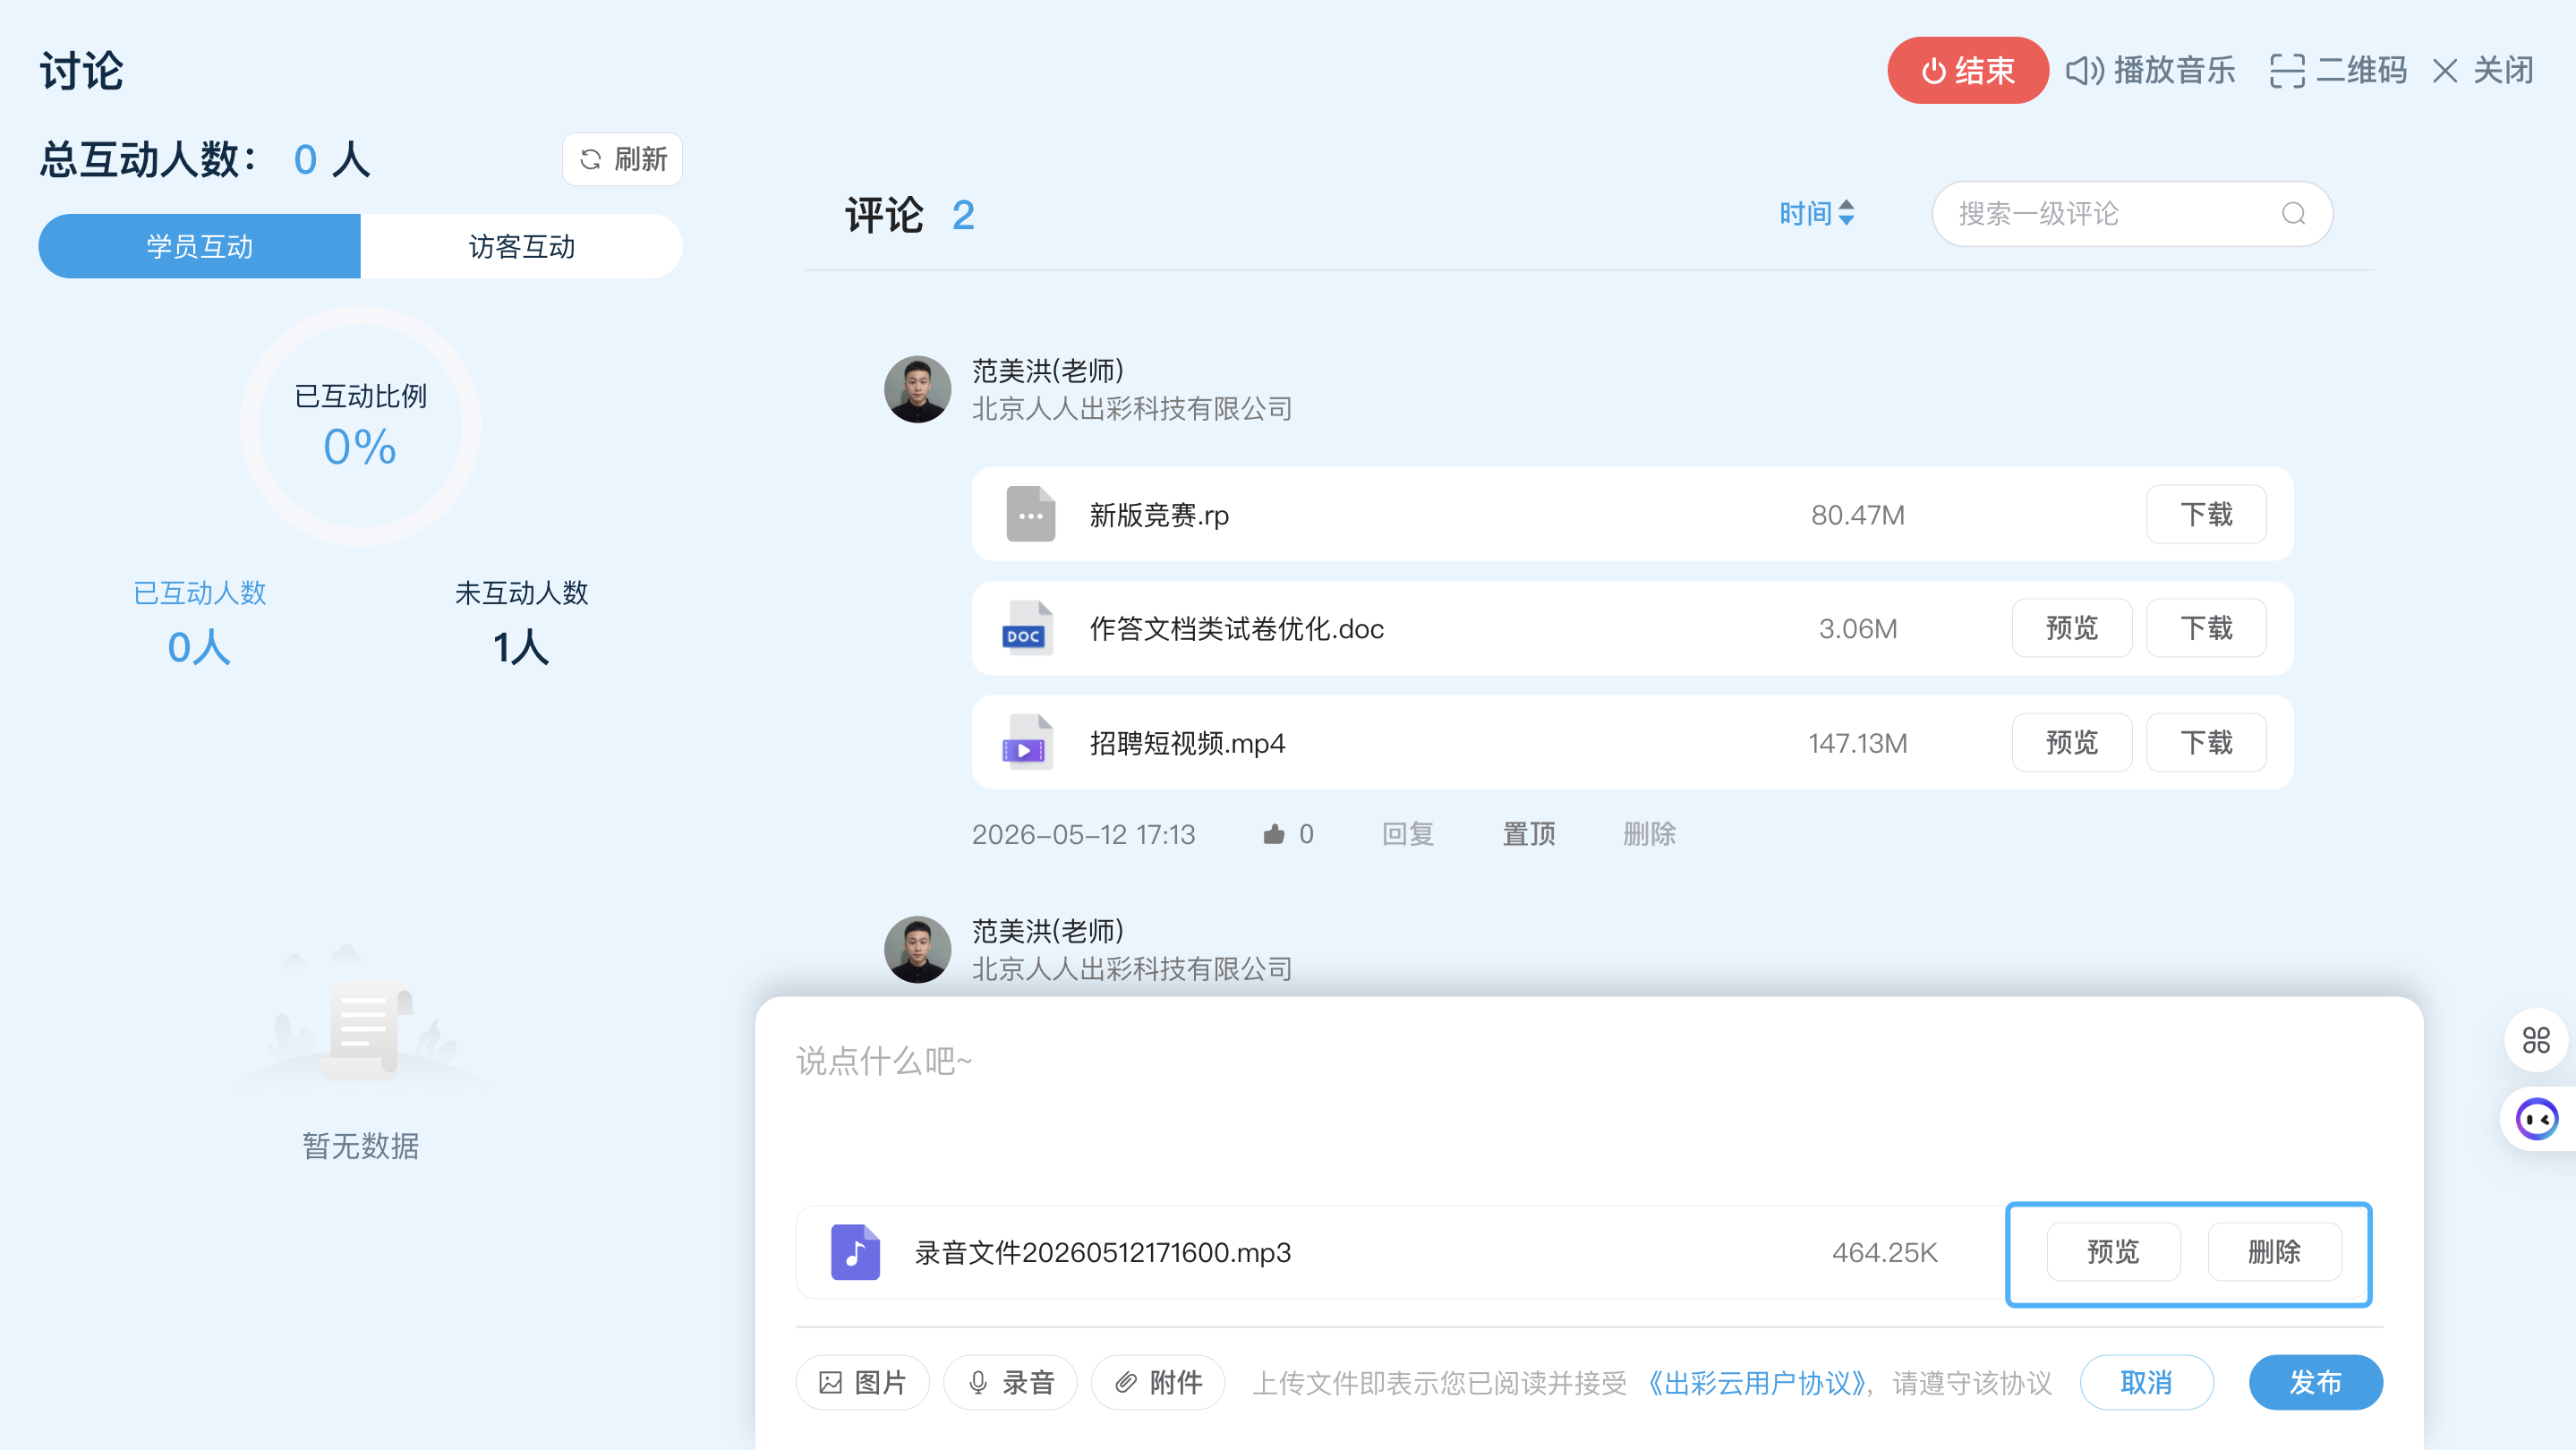This screenshot has height=1450, width=2576.
Task: Click the 关闭 X icon
Action: coord(2445,70)
